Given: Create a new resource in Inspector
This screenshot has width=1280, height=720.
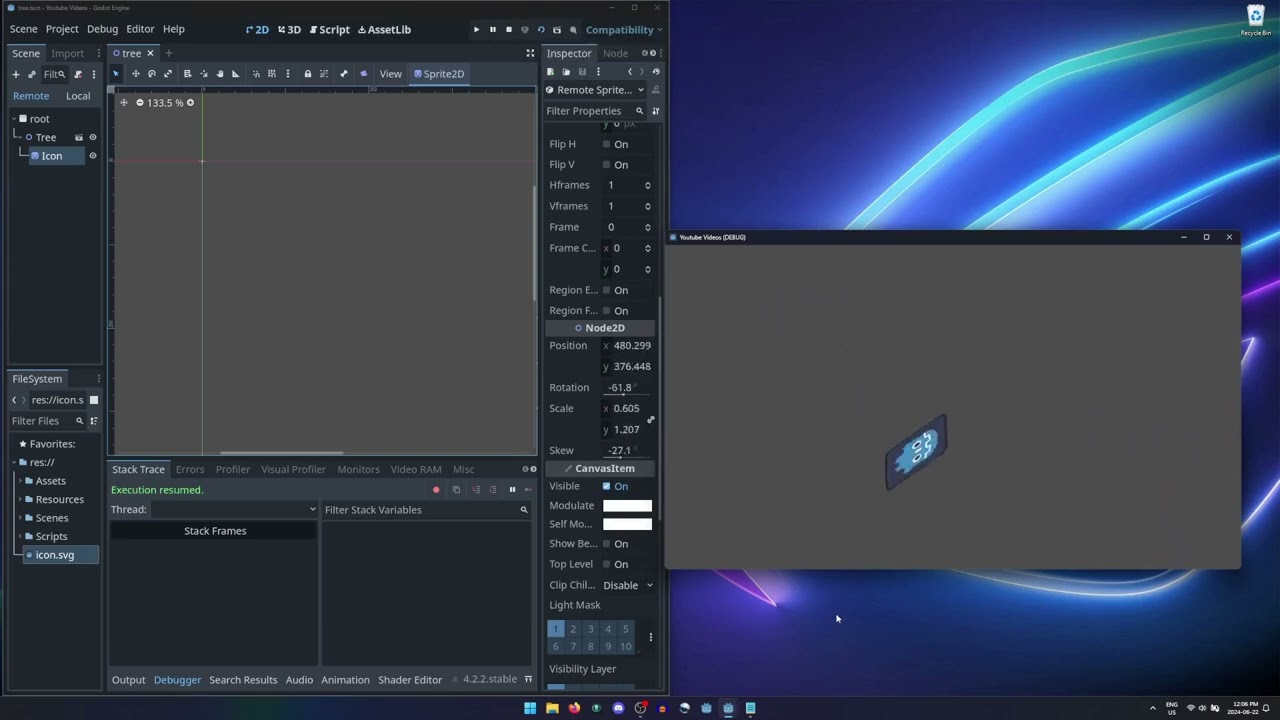Looking at the screenshot, I should pos(550,72).
